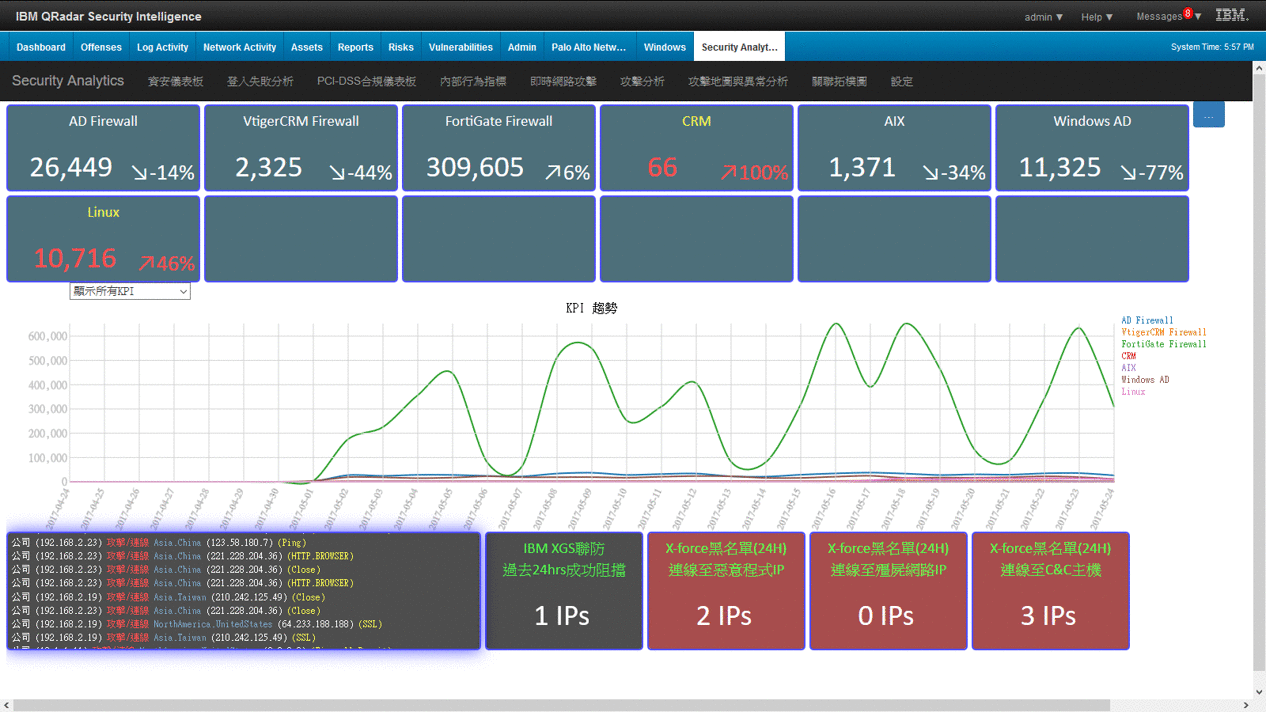Click the horizontal scrollbar right arrow
The image size is (1266, 712).
pos(1245,705)
